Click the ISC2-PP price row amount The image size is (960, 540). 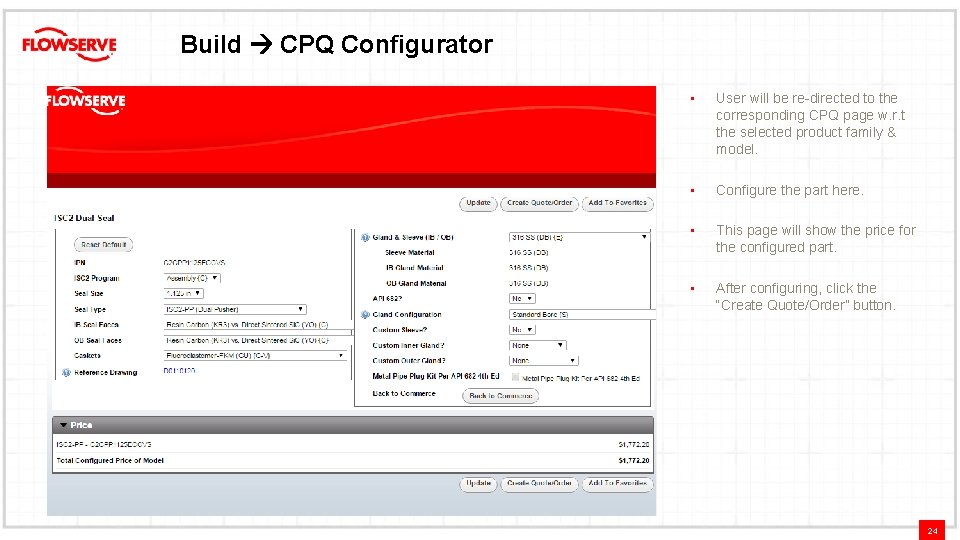click(634, 445)
